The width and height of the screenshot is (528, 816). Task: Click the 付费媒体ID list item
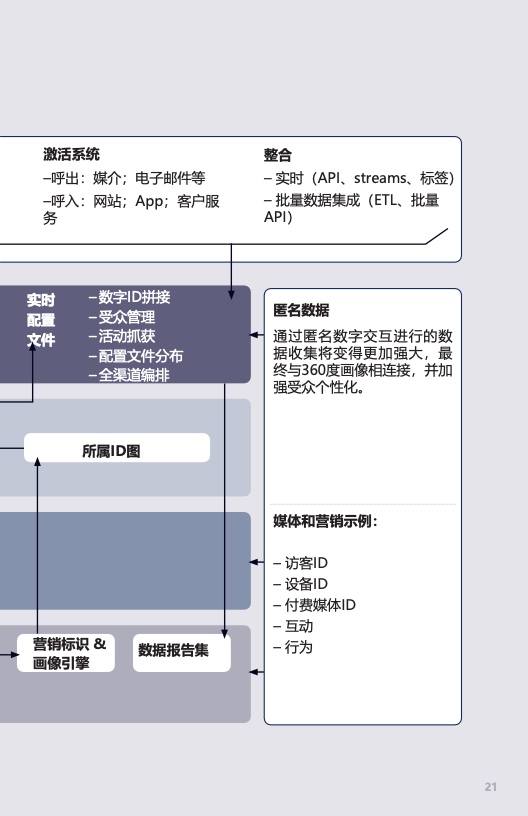315,605
